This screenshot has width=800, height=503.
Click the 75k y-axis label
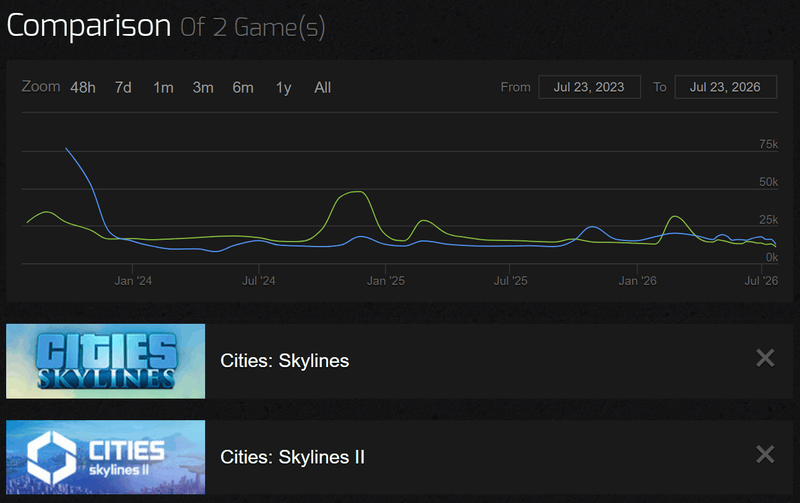[x=768, y=144]
